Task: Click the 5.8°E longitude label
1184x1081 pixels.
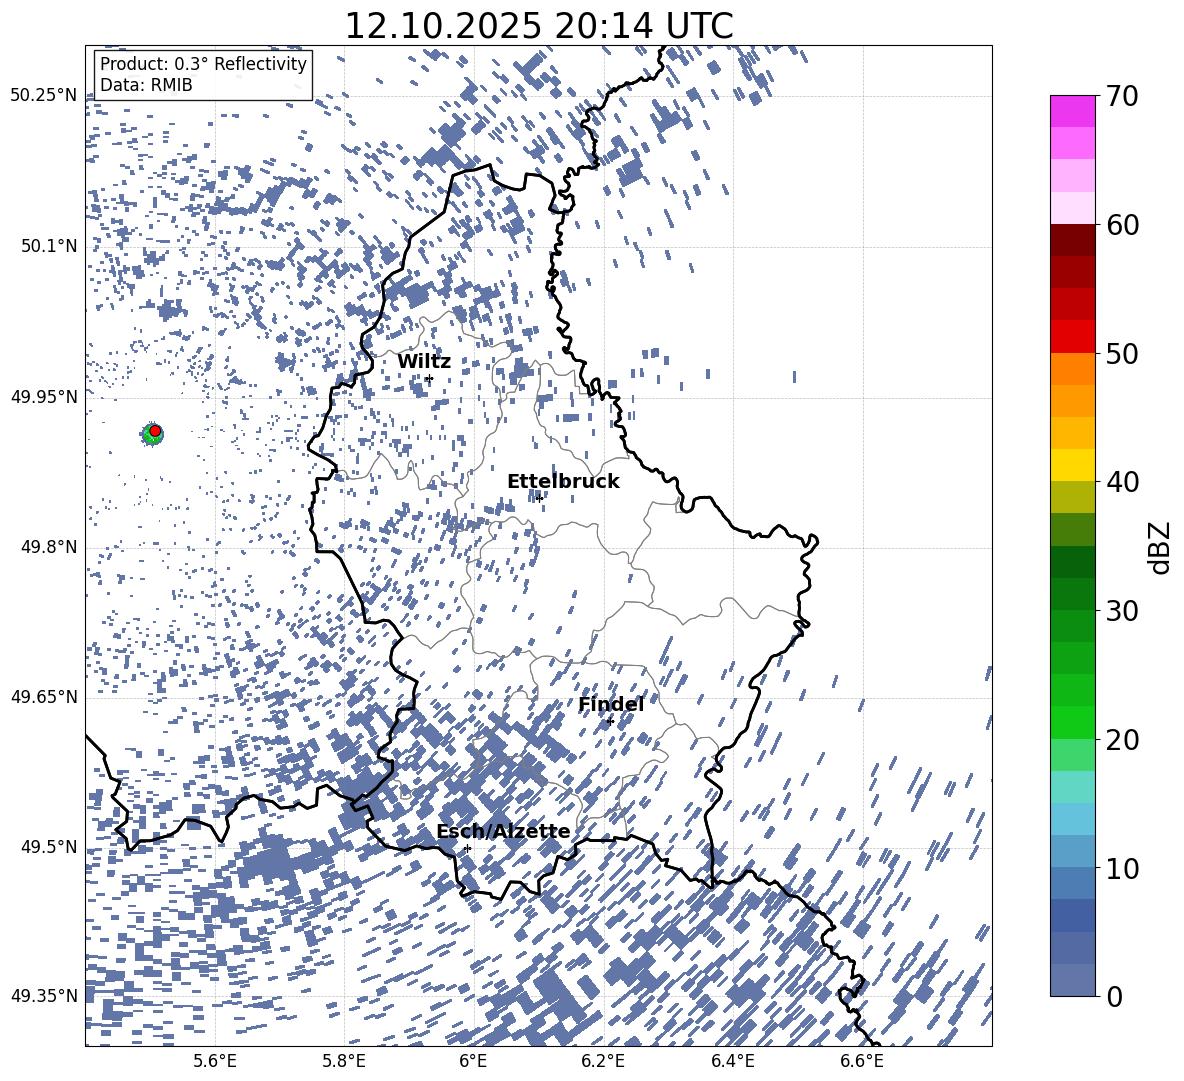Action: [x=344, y=1062]
